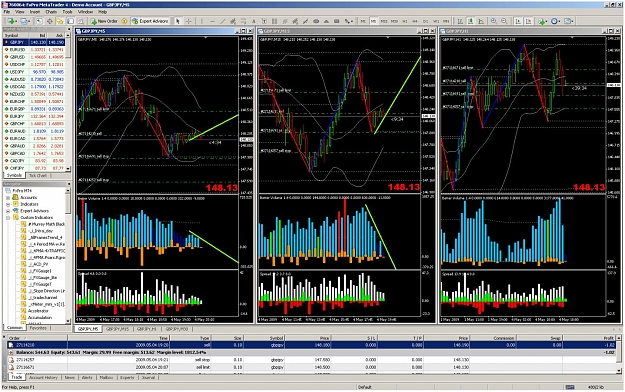Toggle the Market Watch panel icon
Viewport: 625px width, 392px height.
pos(39,21)
